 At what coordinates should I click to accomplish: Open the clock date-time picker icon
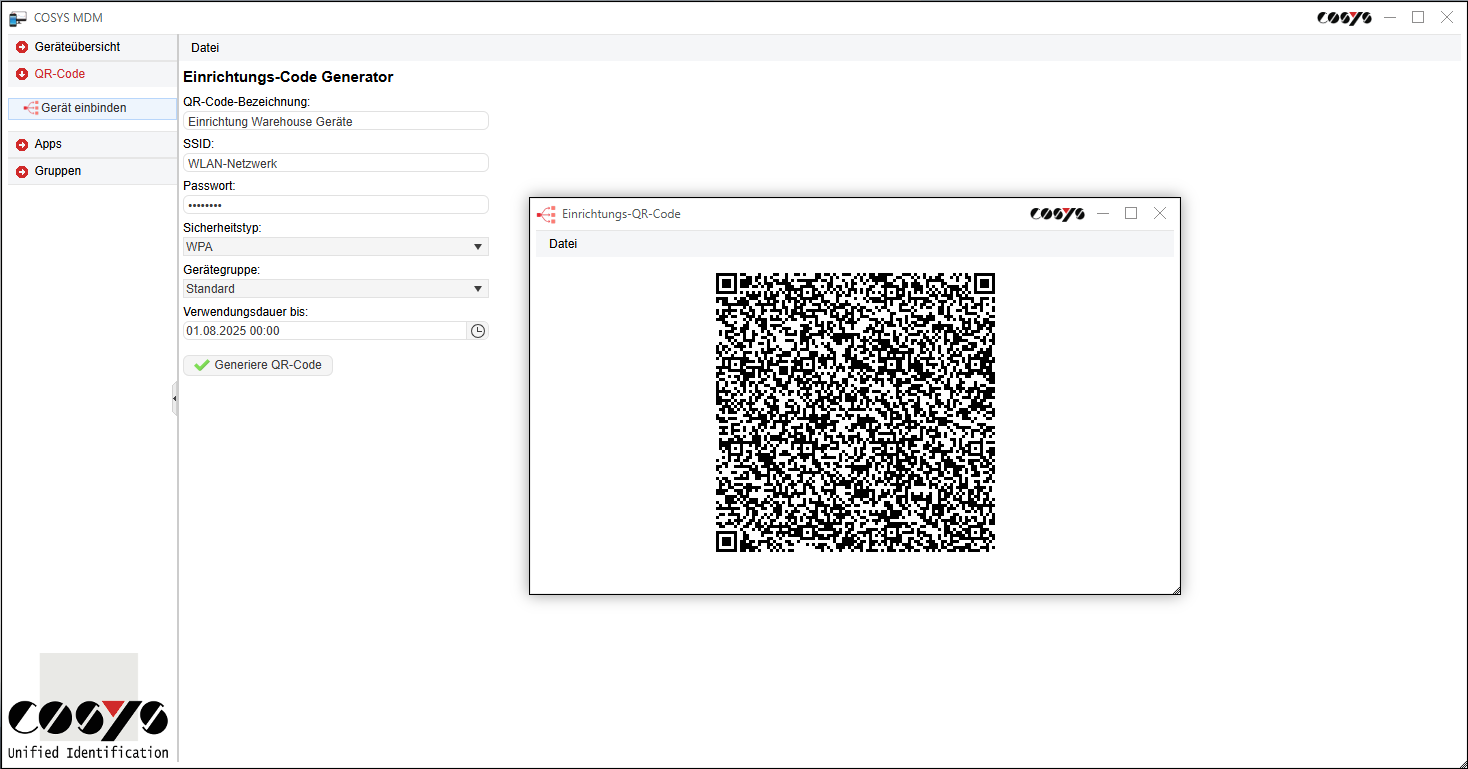point(478,331)
